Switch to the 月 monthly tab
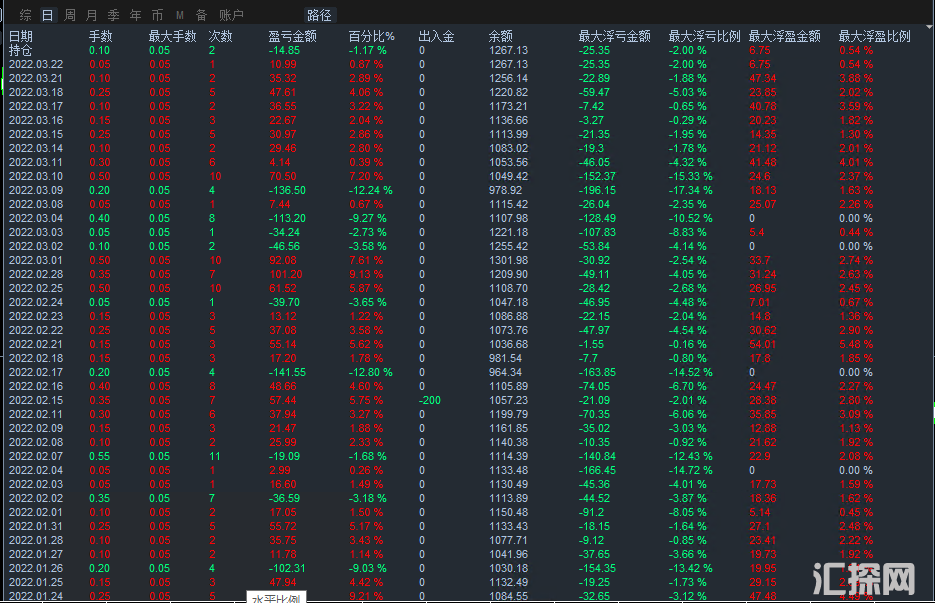This screenshot has height=603, width=935. click(91, 15)
